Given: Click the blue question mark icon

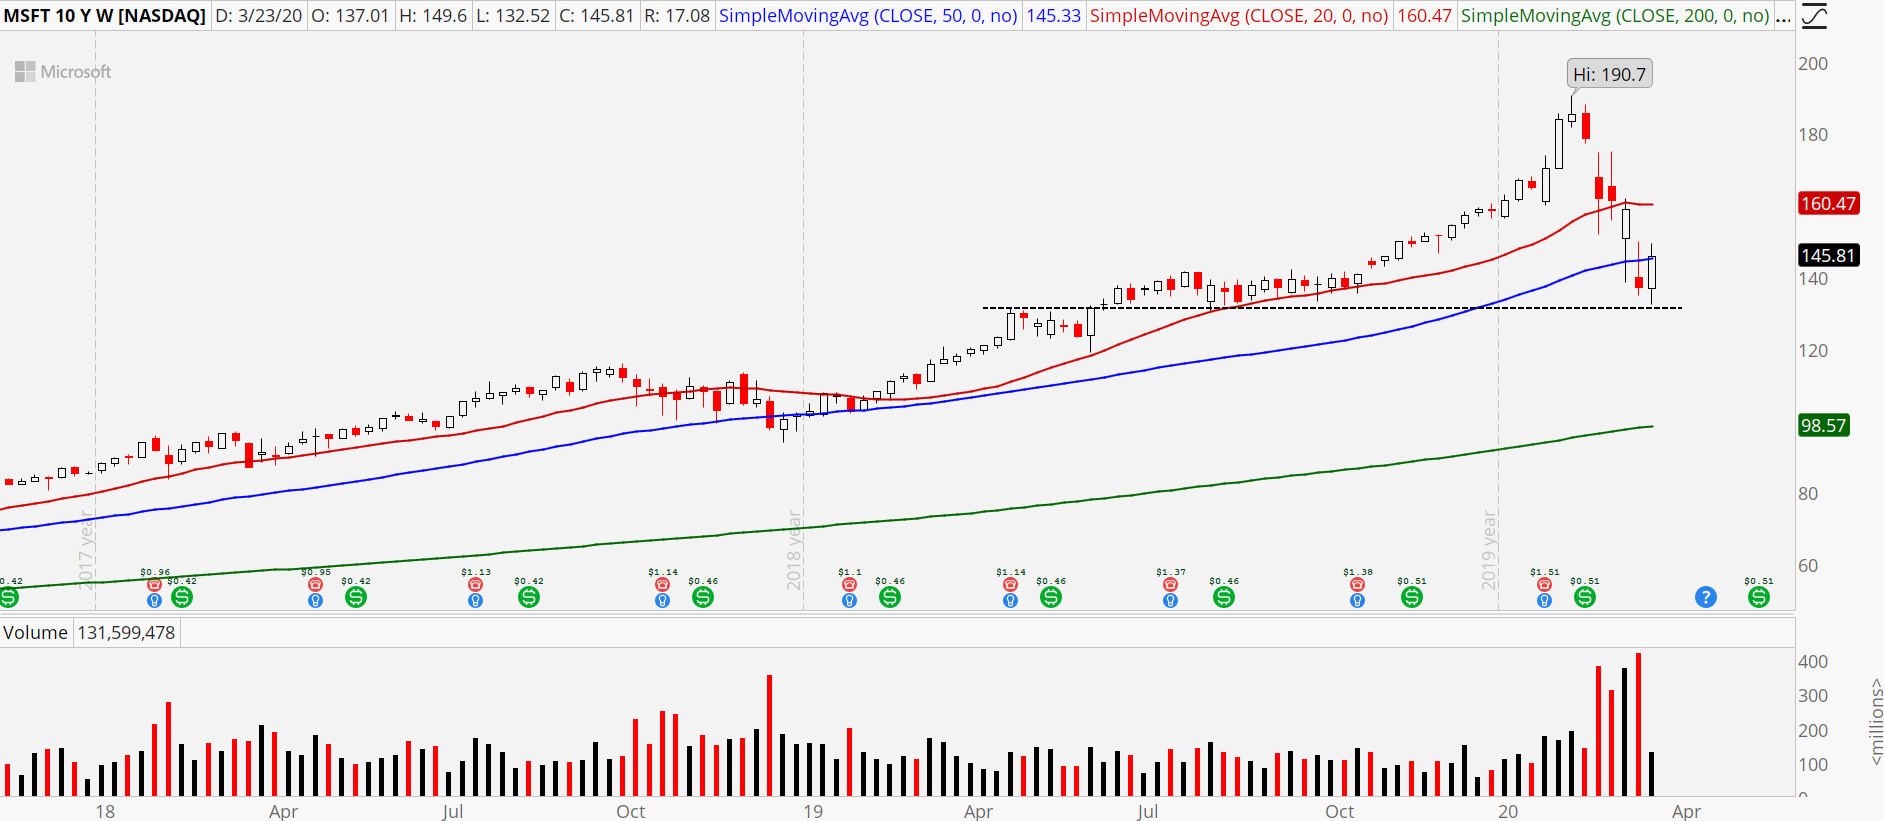Looking at the screenshot, I should tap(1706, 597).
